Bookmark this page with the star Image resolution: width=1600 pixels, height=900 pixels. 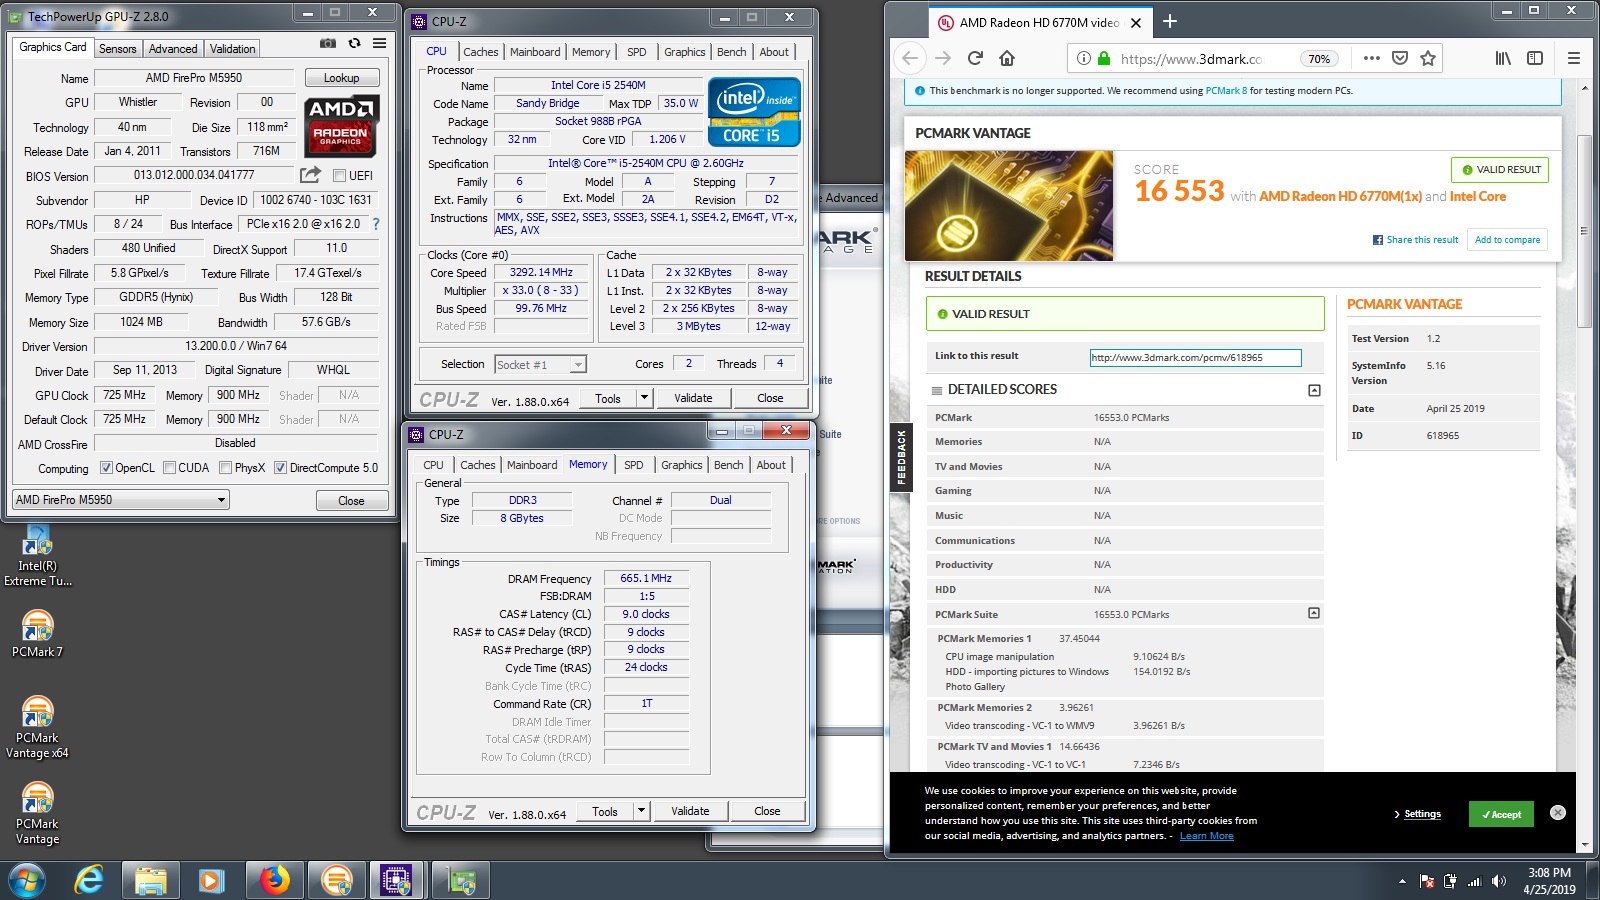pyautogui.click(x=1428, y=58)
